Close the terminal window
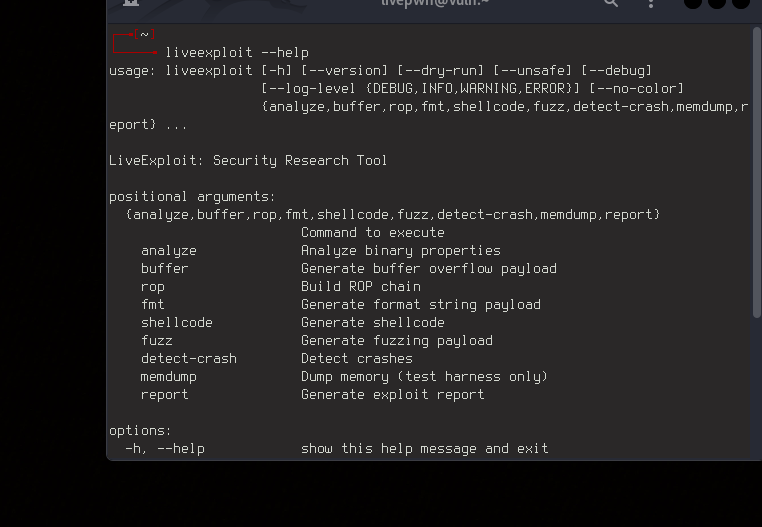Screen dimensions: 762x527 tap(741, 3)
